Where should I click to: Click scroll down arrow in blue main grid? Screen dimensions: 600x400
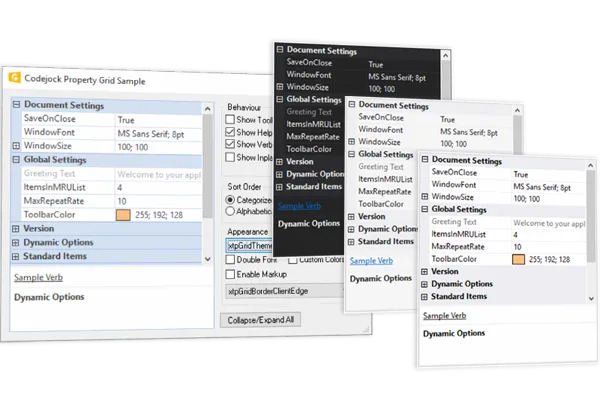(207, 259)
